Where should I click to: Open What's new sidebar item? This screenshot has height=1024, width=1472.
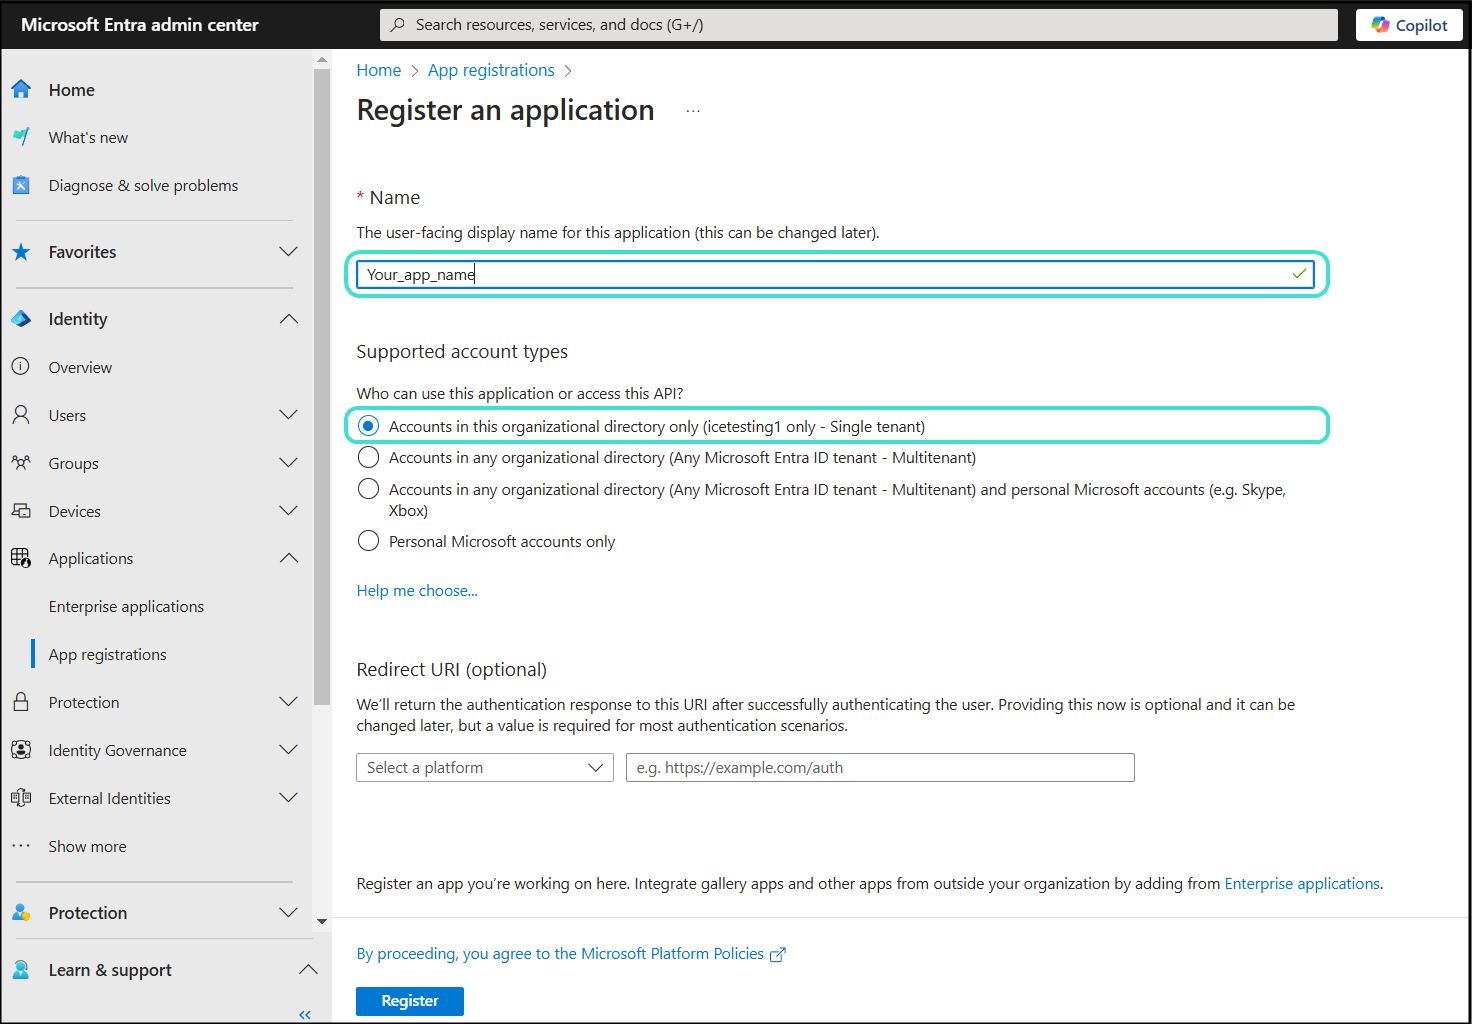88,137
